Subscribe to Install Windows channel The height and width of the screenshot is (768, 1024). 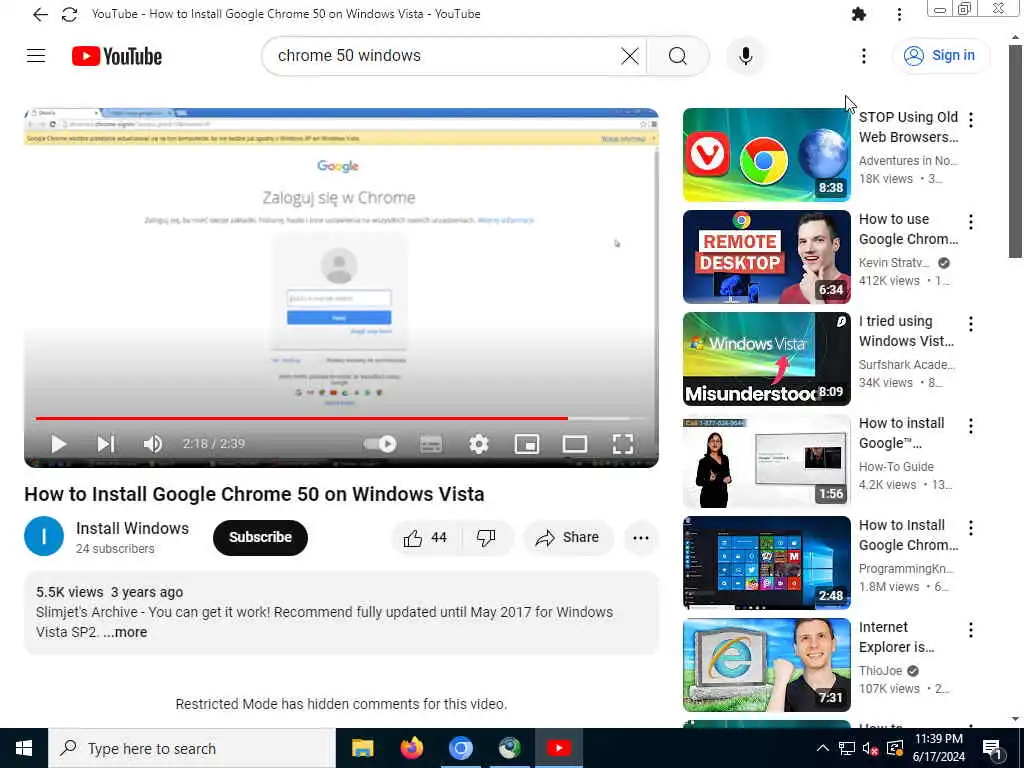(x=260, y=537)
